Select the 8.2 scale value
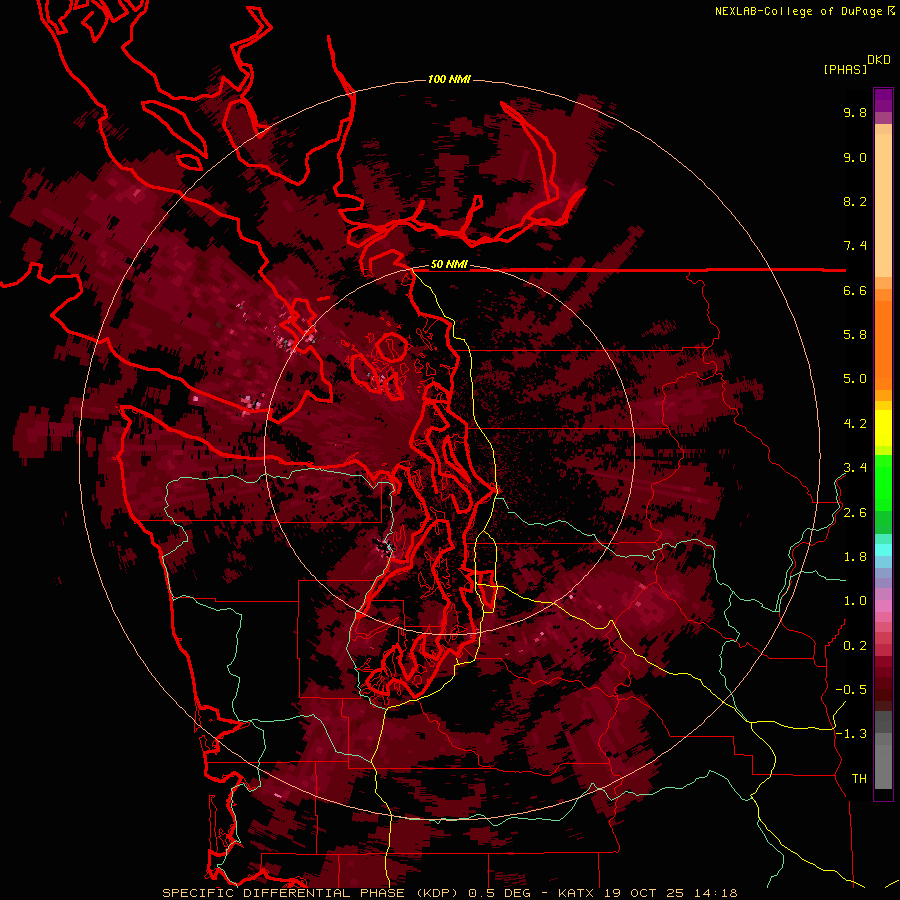 pos(855,201)
